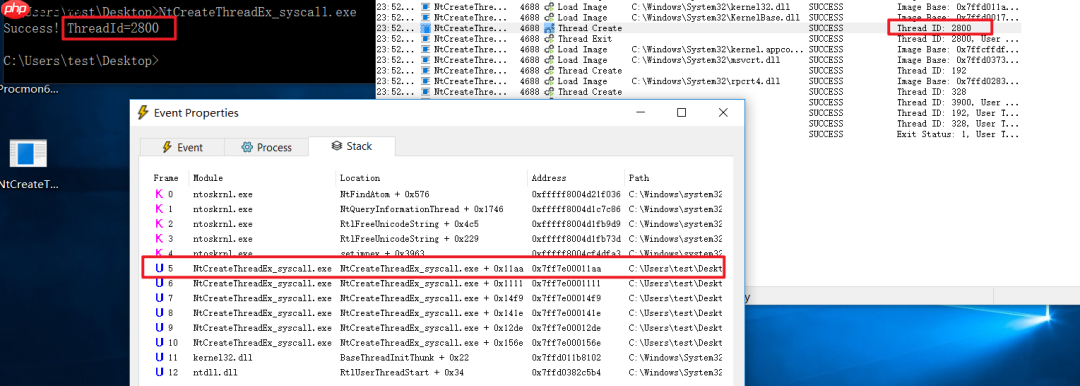Minimize the Event Properties dialog
This screenshot has height=386, width=1080.
[x=640, y=112]
